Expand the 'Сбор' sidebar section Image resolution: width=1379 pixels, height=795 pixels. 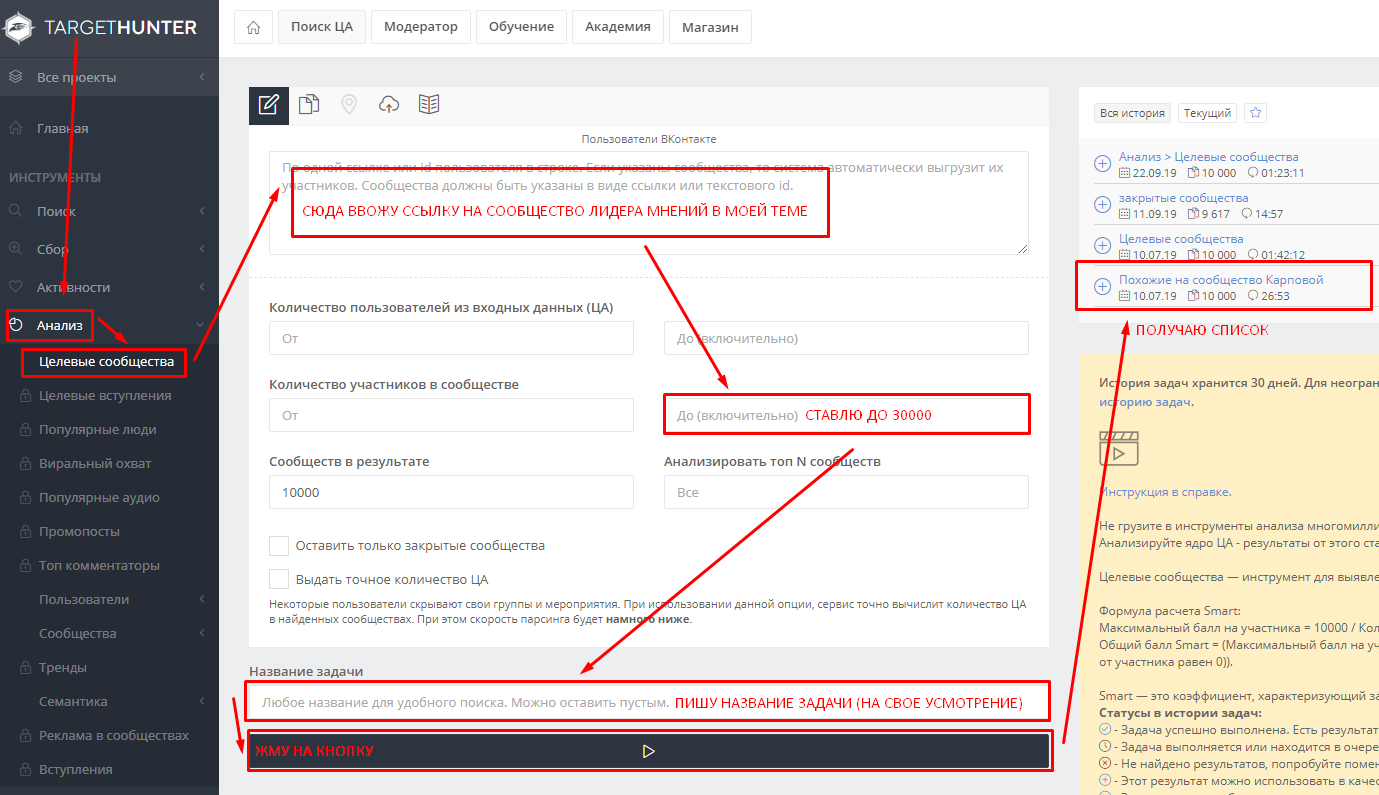pyautogui.click(x=109, y=249)
